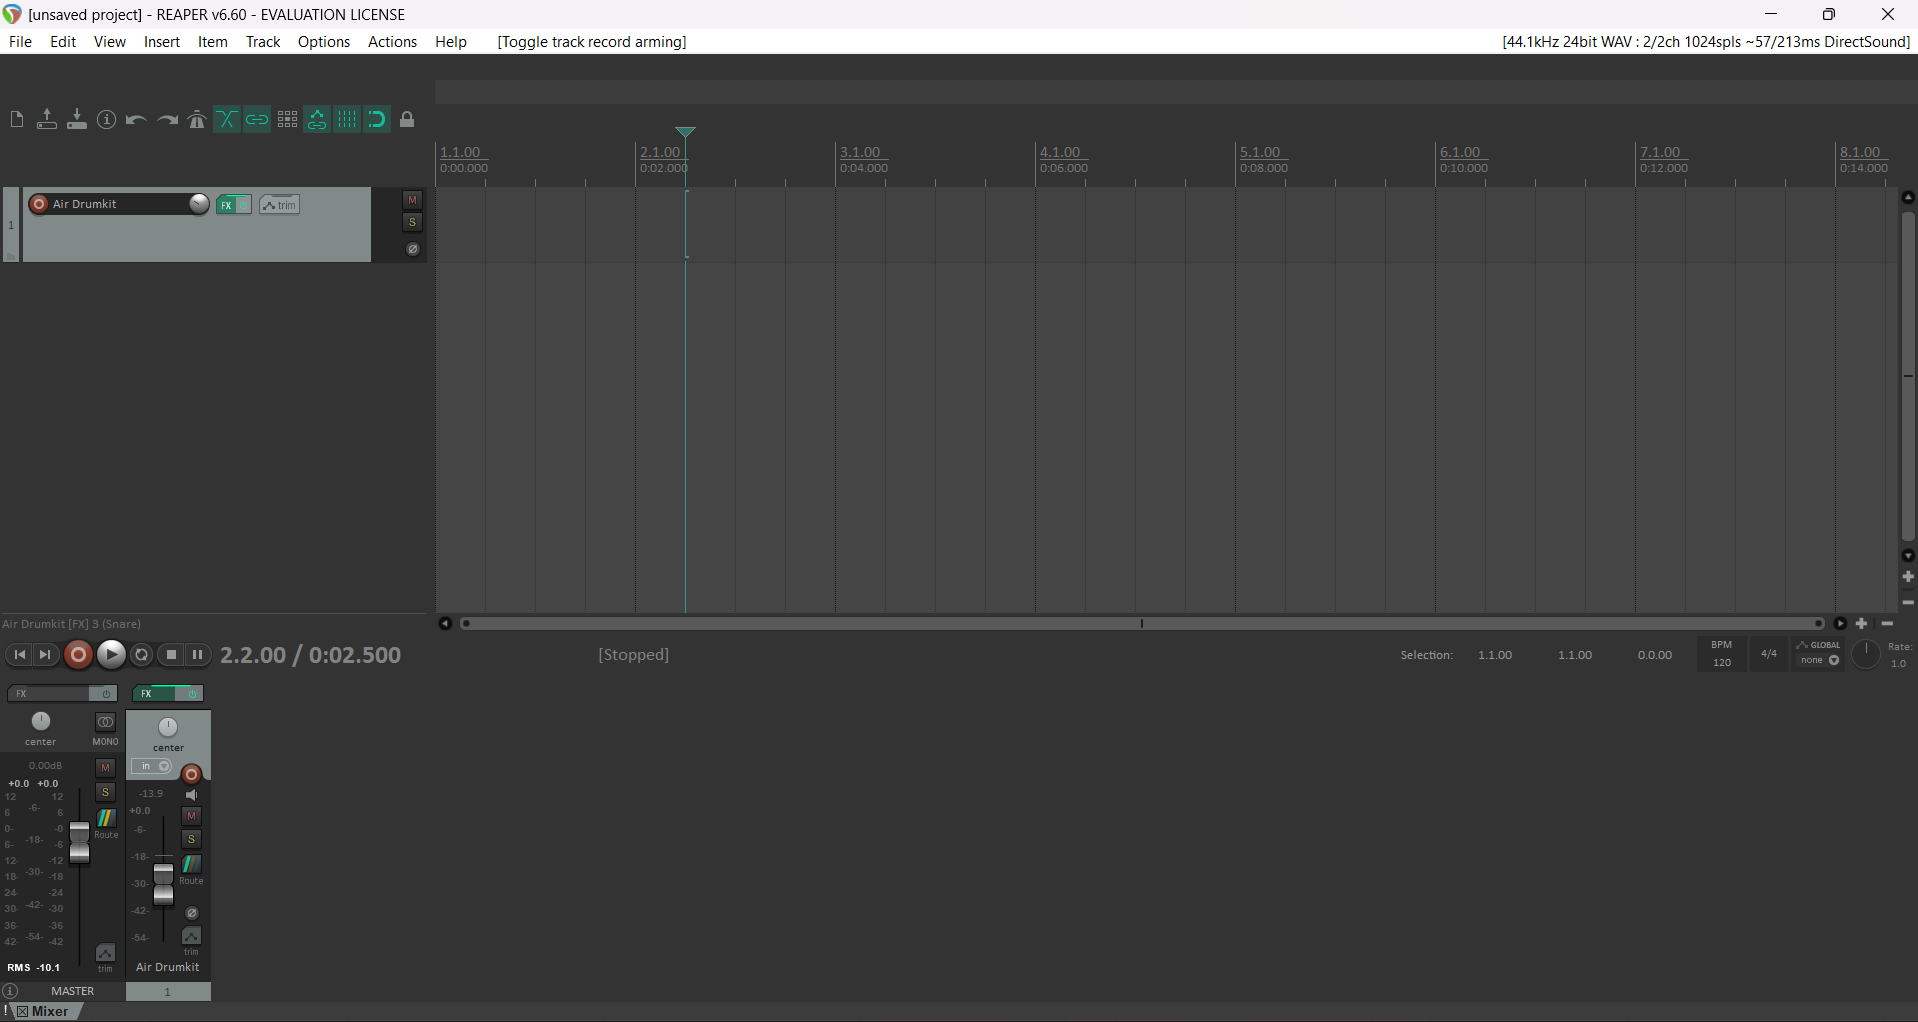The width and height of the screenshot is (1918, 1022).
Task: Open the Edit menu
Action: [x=63, y=42]
